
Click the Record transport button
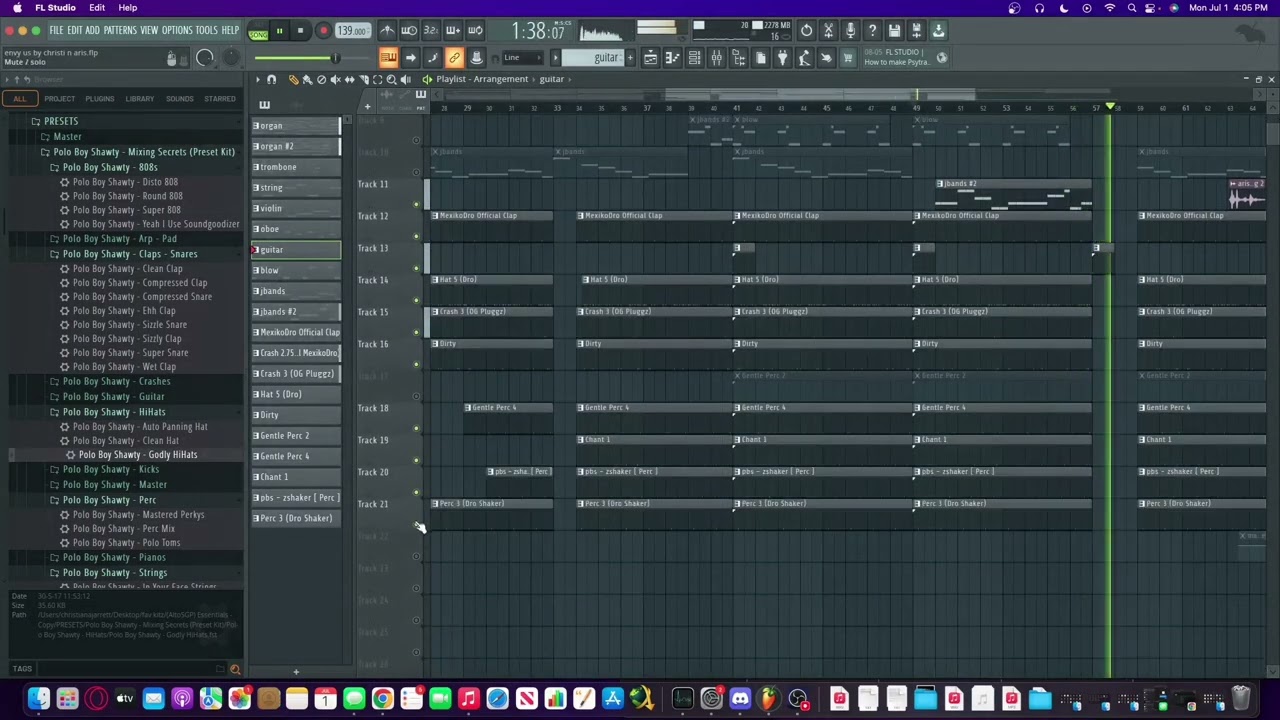pyautogui.click(x=323, y=31)
